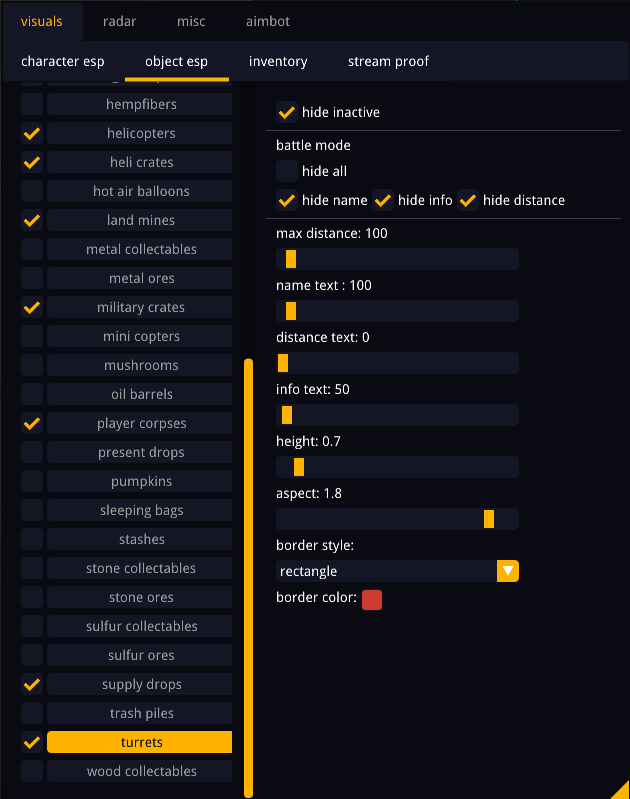Toggle the hide inactive checkbox
Image resolution: width=630 pixels, height=799 pixels.
[x=287, y=113]
